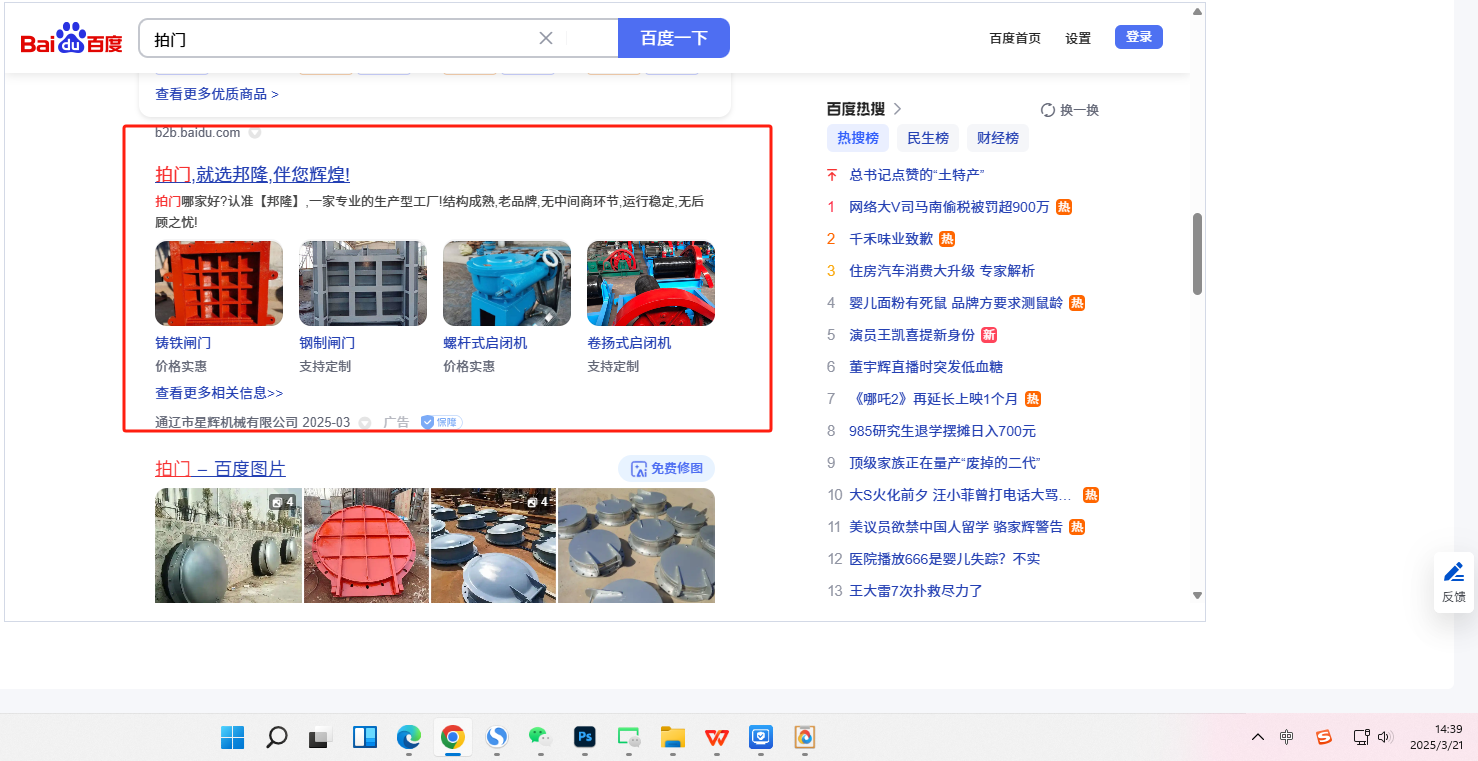Open the Windows Start menu
This screenshot has width=1478, height=761.
click(233, 738)
